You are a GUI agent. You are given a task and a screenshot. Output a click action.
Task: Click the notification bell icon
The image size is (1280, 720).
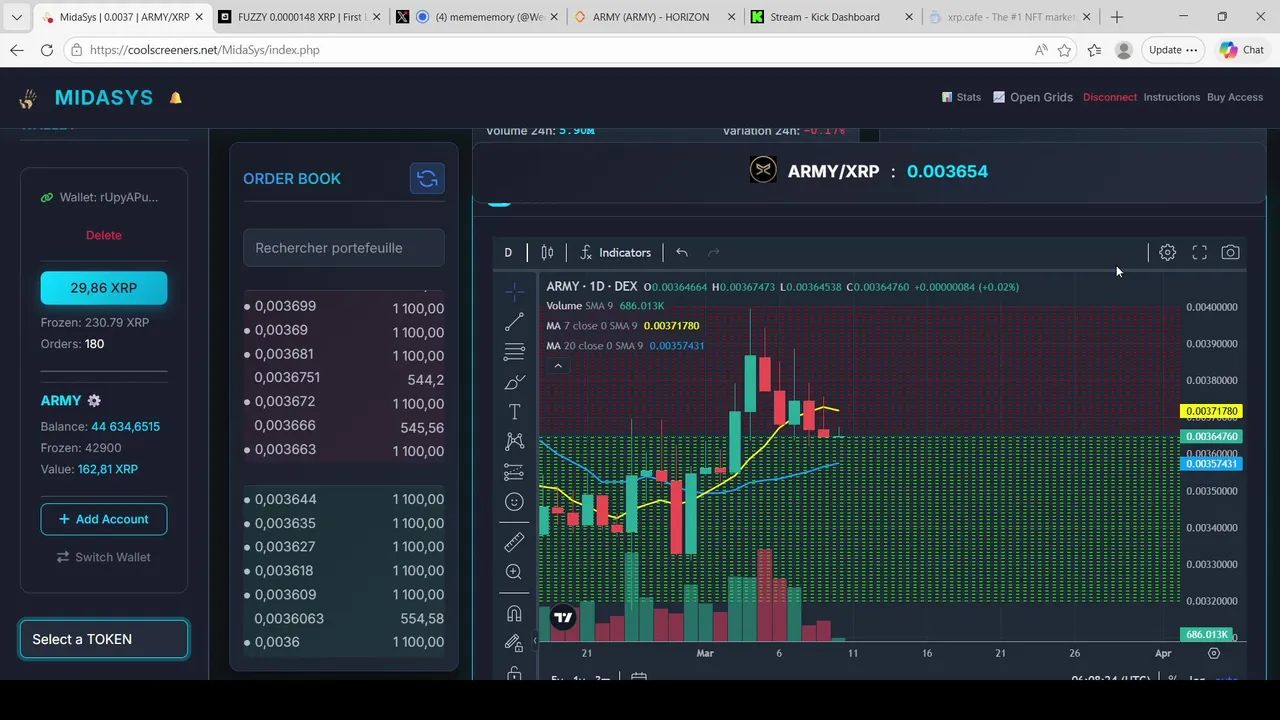click(176, 98)
